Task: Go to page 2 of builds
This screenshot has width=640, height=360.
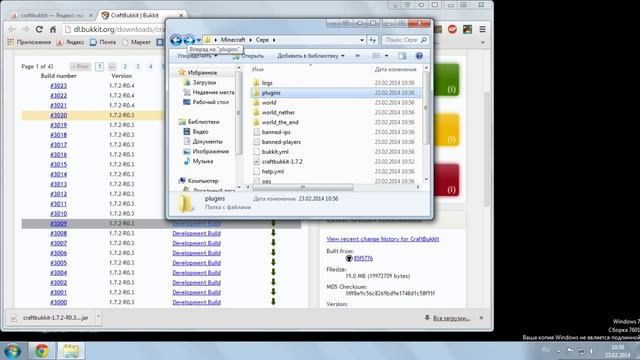Action: [x=125, y=67]
